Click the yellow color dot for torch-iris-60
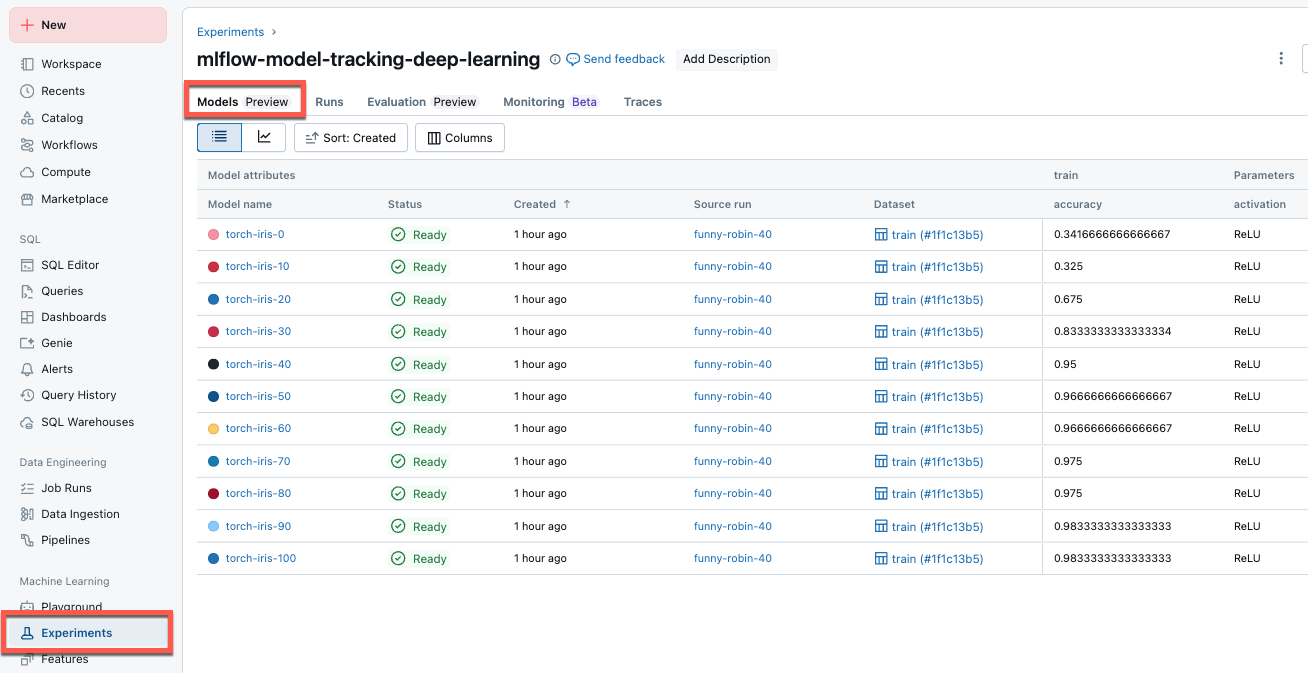The width and height of the screenshot is (1308, 673). pos(213,429)
